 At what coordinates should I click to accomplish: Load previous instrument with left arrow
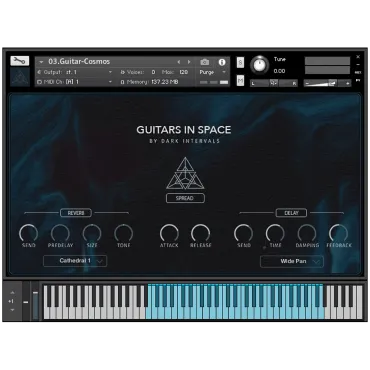tap(179, 62)
